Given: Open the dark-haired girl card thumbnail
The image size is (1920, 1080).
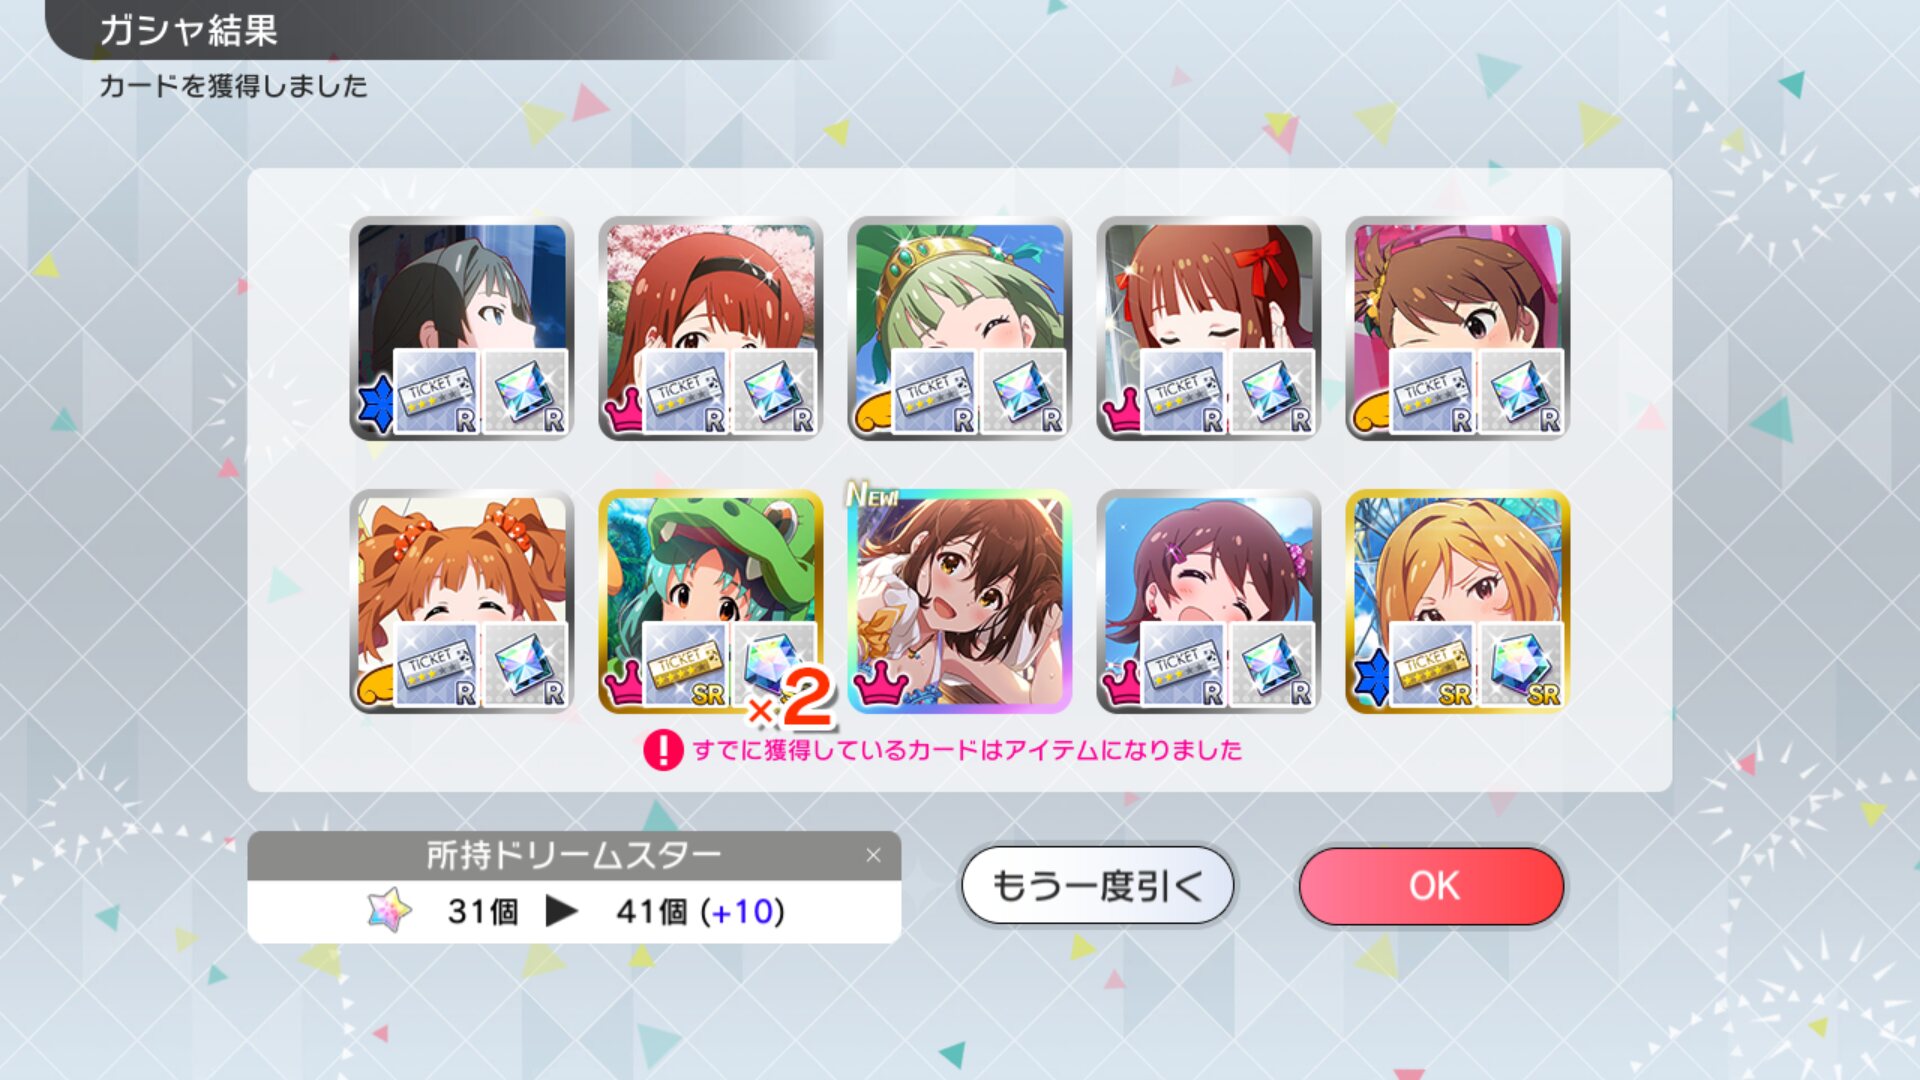Looking at the screenshot, I should pos(461,328).
